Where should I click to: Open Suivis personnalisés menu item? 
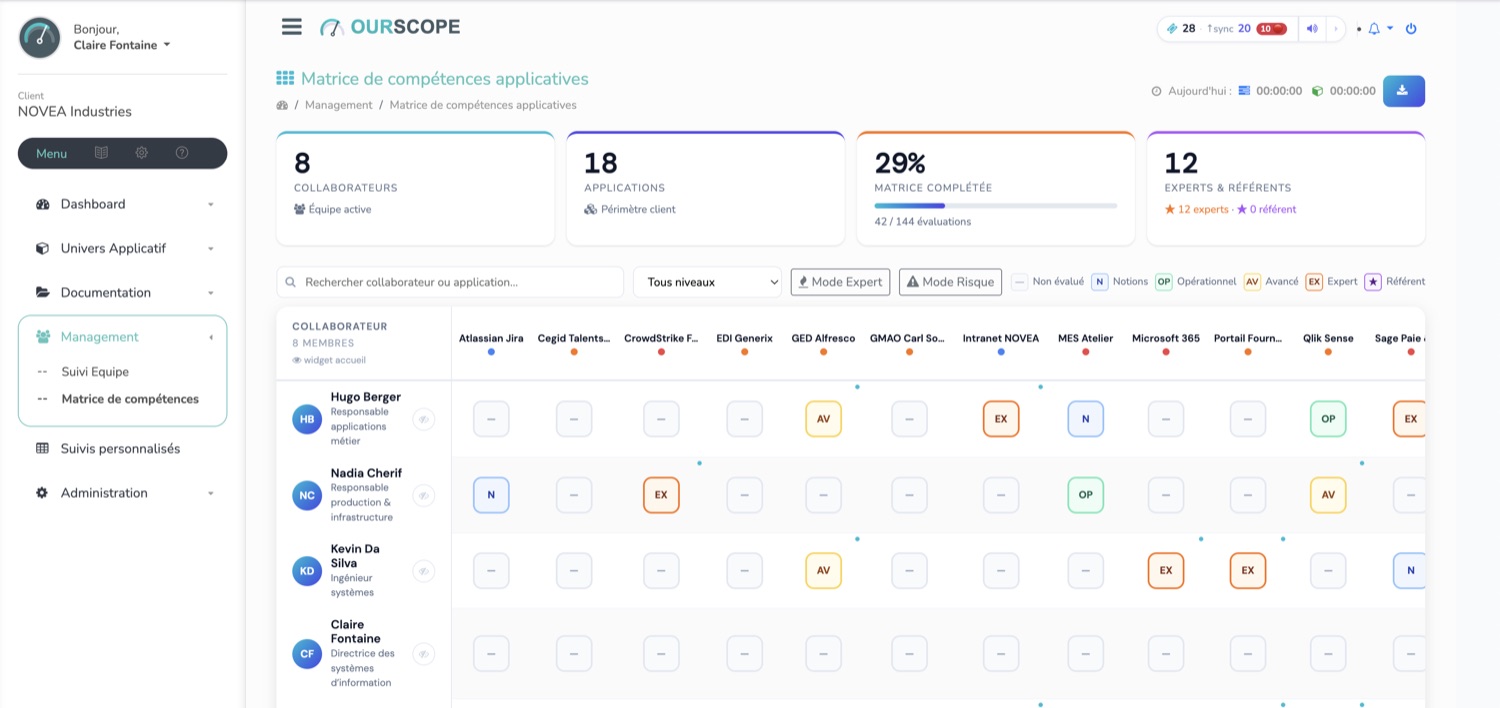point(122,448)
